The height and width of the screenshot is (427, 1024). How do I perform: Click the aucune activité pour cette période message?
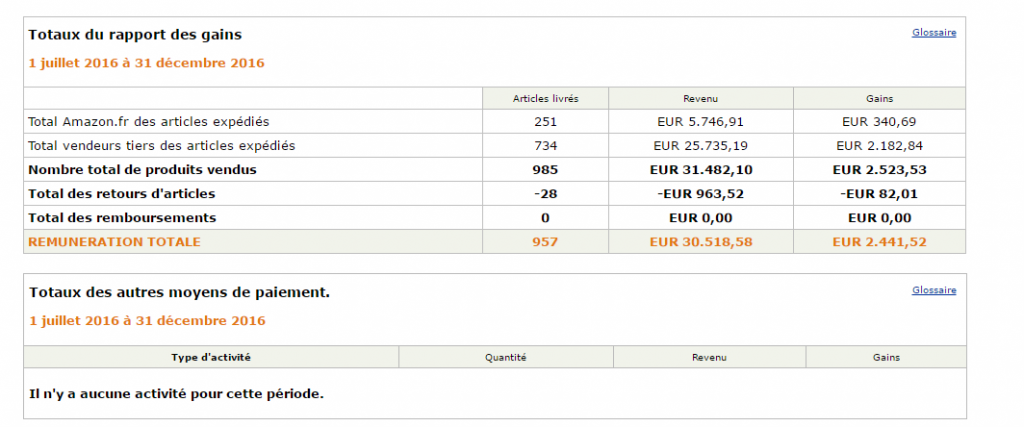(177, 394)
